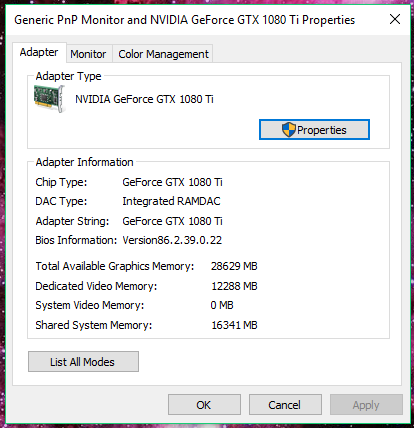Click the graphics card adapter icon
The image size is (414, 428).
pyautogui.click(x=49, y=99)
